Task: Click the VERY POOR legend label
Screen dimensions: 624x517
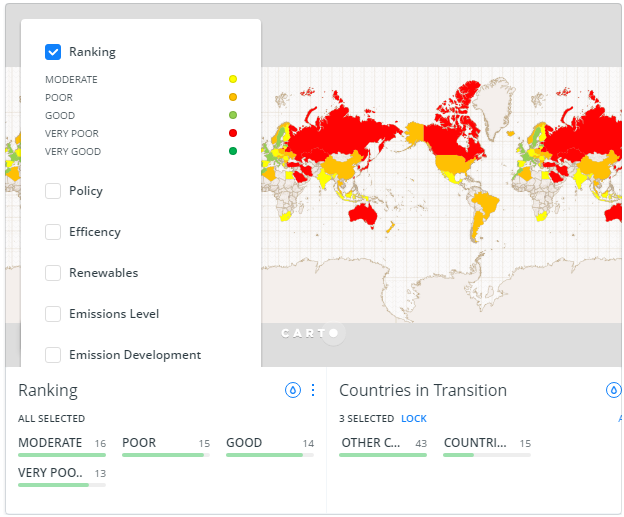Action: [x=72, y=134]
